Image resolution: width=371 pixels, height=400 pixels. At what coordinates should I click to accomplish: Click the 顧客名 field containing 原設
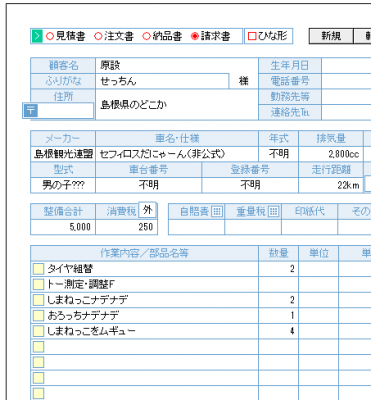[x=177, y=65]
